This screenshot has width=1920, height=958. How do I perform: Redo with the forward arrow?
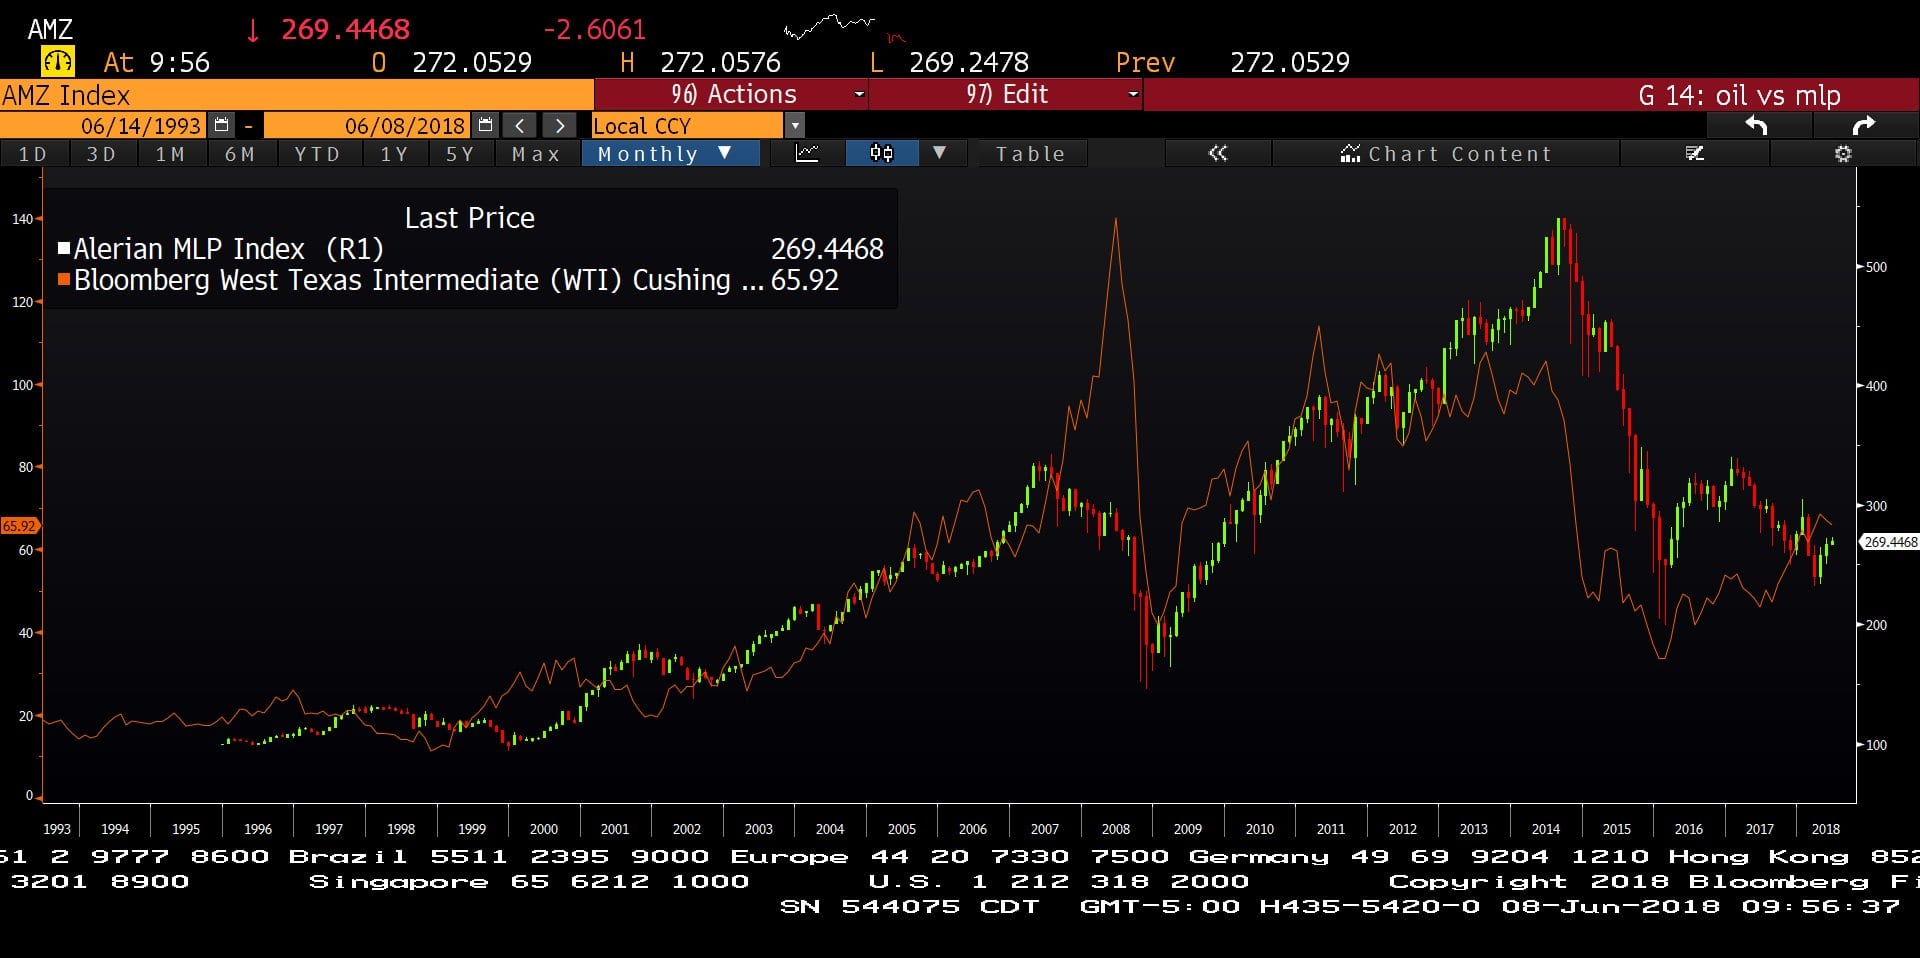pos(1864,125)
